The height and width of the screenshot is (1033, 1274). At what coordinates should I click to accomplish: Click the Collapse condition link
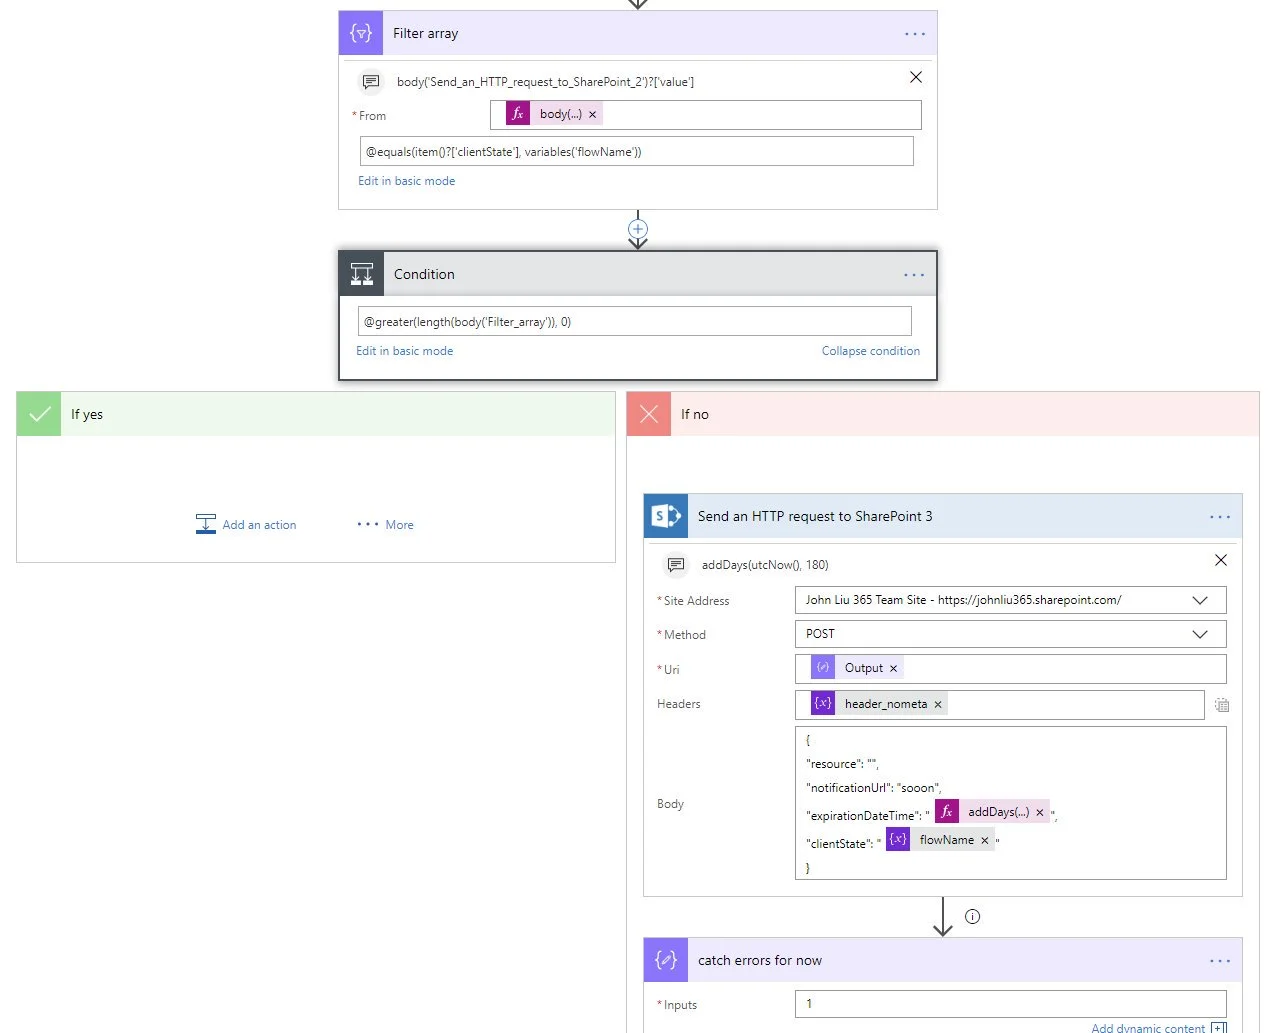click(870, 351)
